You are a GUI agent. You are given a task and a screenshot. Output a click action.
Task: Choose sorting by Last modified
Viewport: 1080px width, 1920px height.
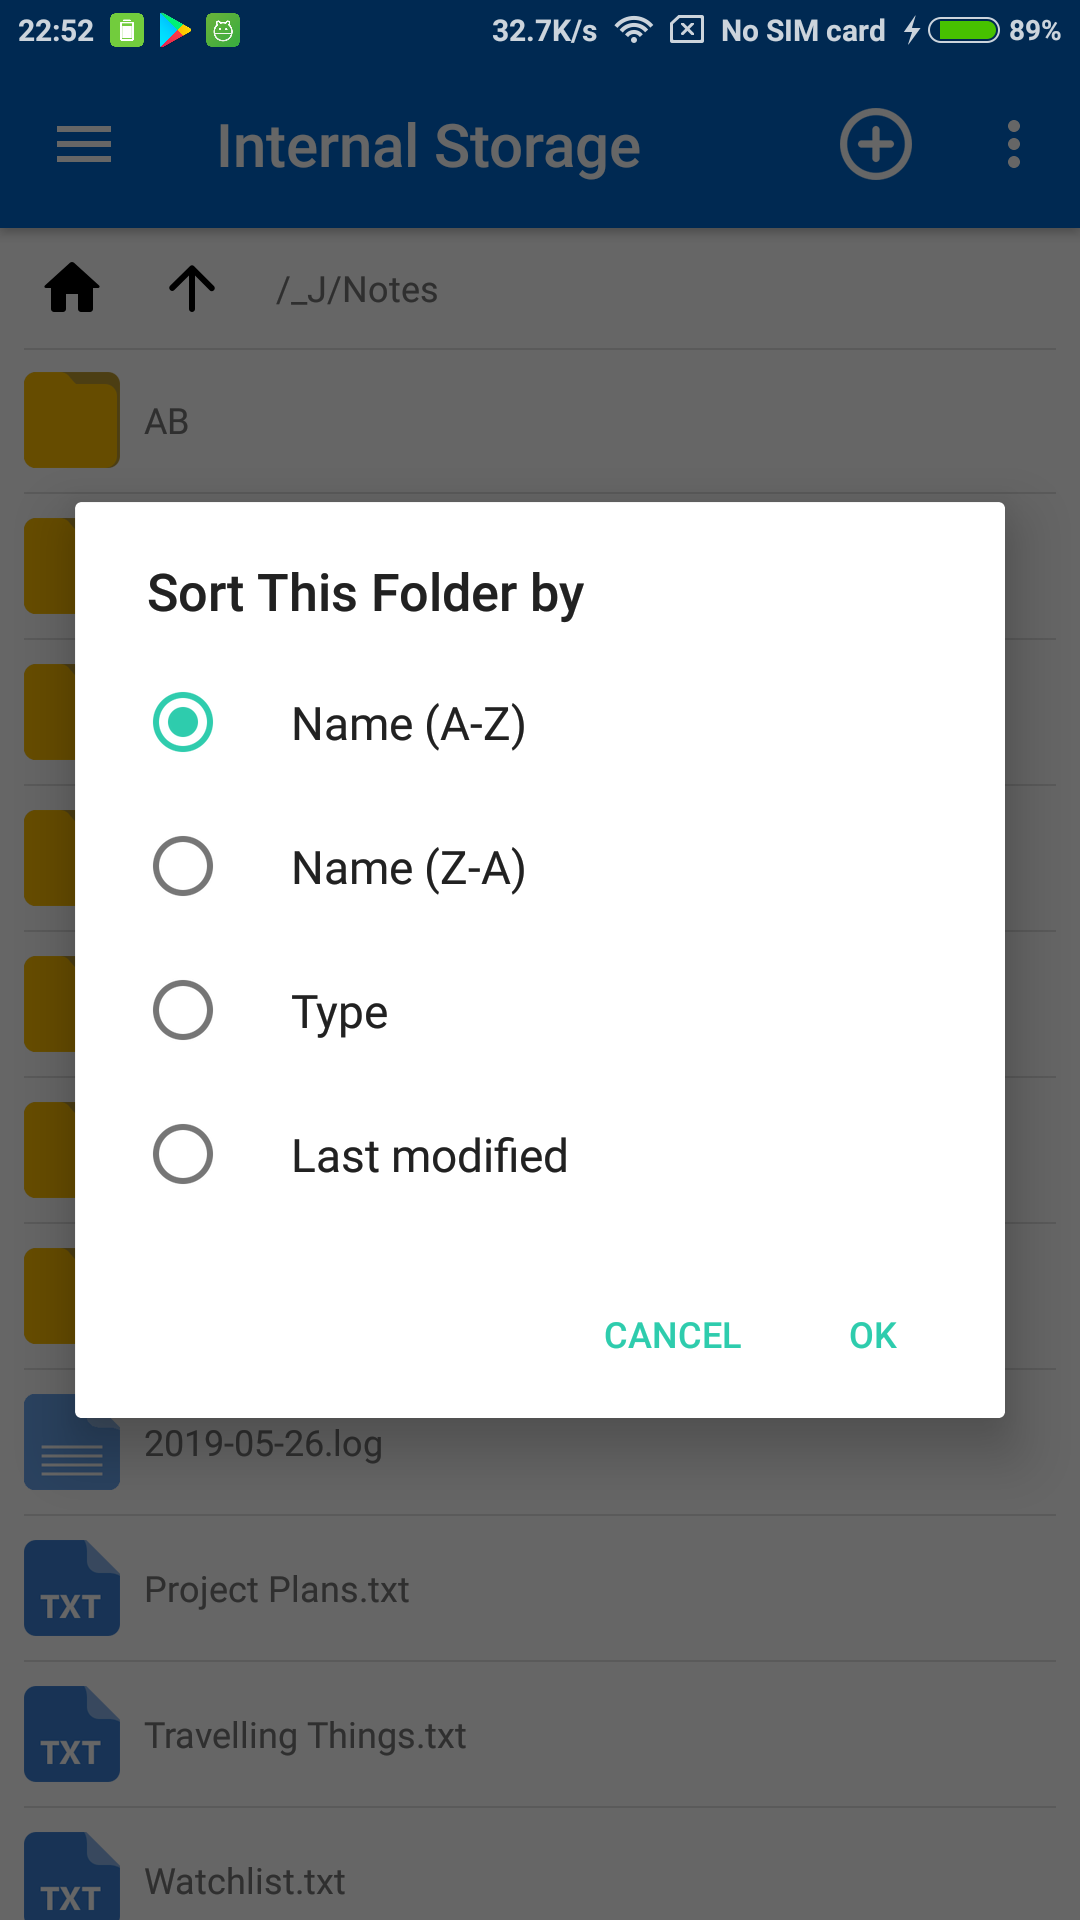(x=183, y=1155)
